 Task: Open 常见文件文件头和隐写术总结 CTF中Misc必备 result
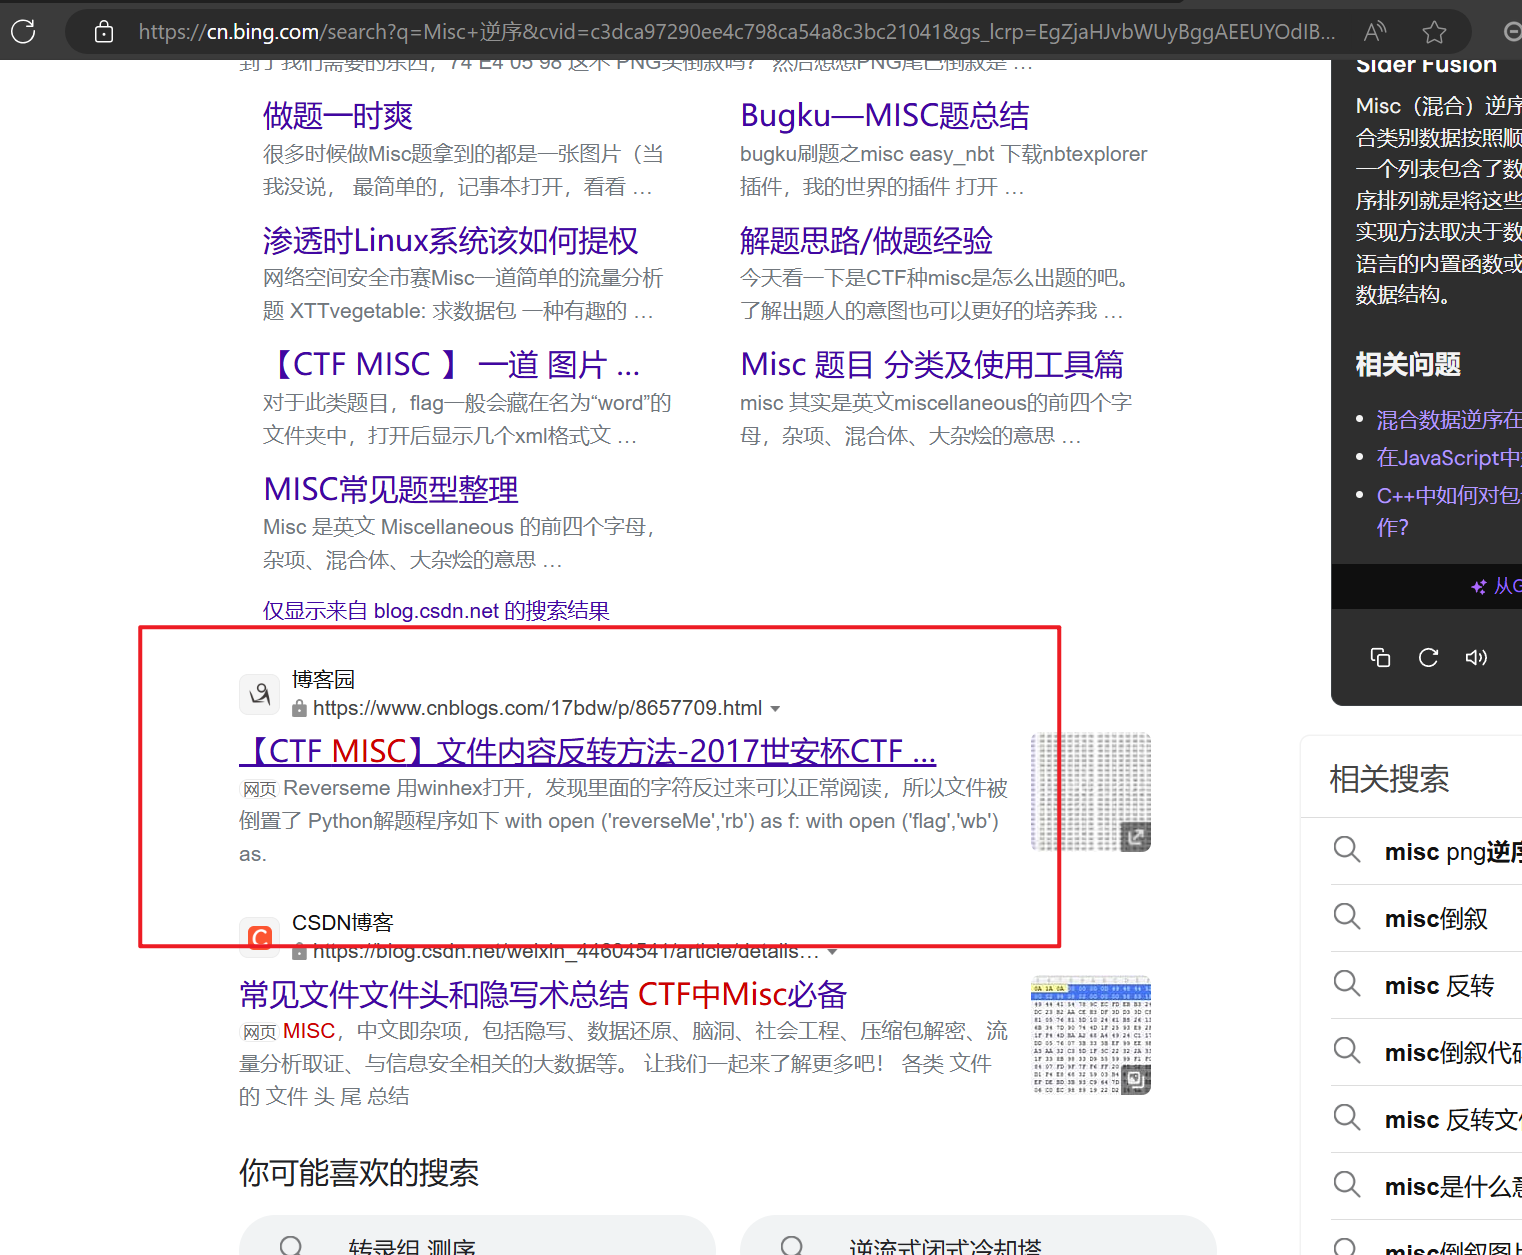tap(543, 995)
